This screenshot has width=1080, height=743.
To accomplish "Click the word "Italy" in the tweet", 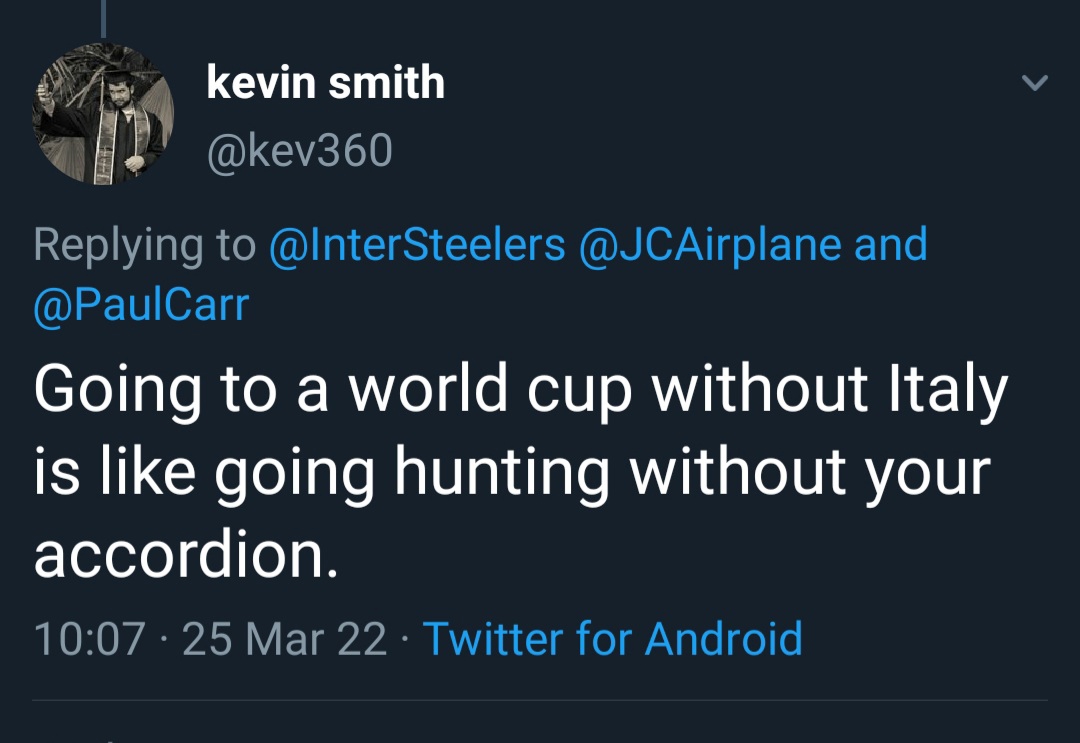I will (947, 391).
